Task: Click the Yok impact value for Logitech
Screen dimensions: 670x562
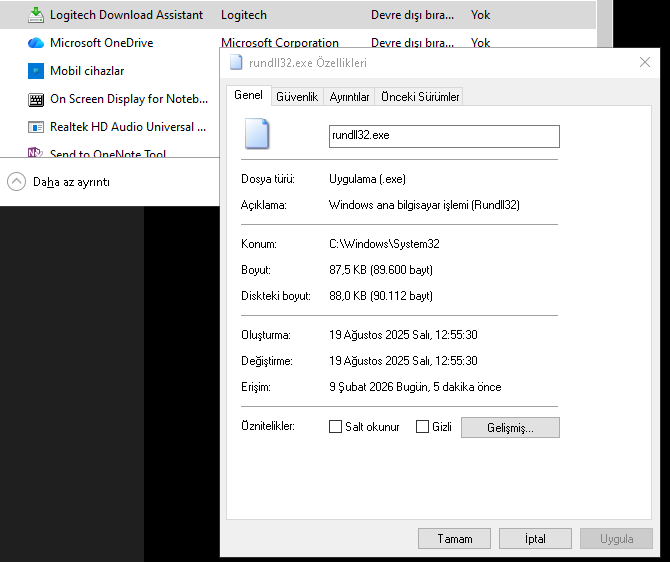Action: pyautogui.click(x=480, y=15)
